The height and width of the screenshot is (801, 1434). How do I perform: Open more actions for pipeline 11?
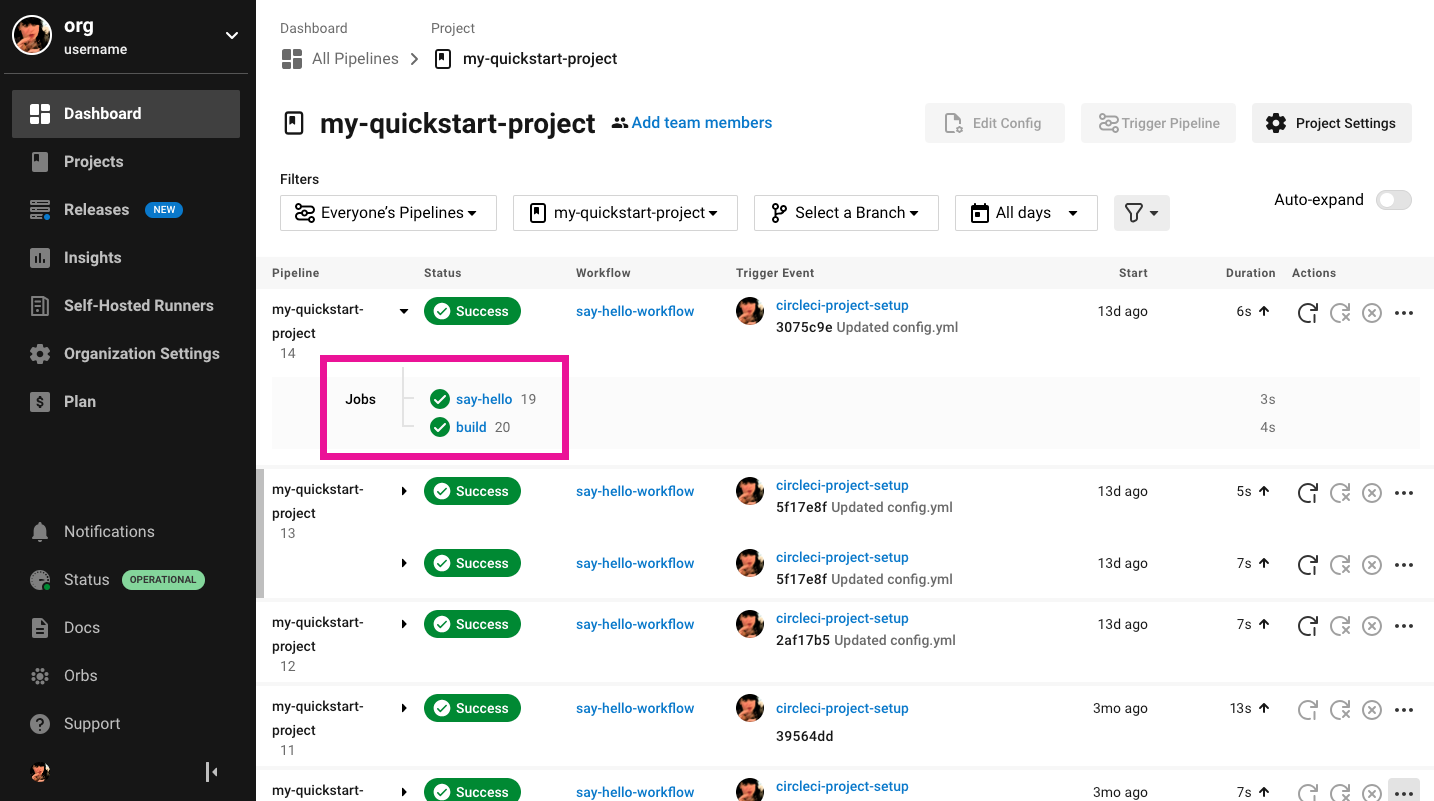coord(1404,710)
